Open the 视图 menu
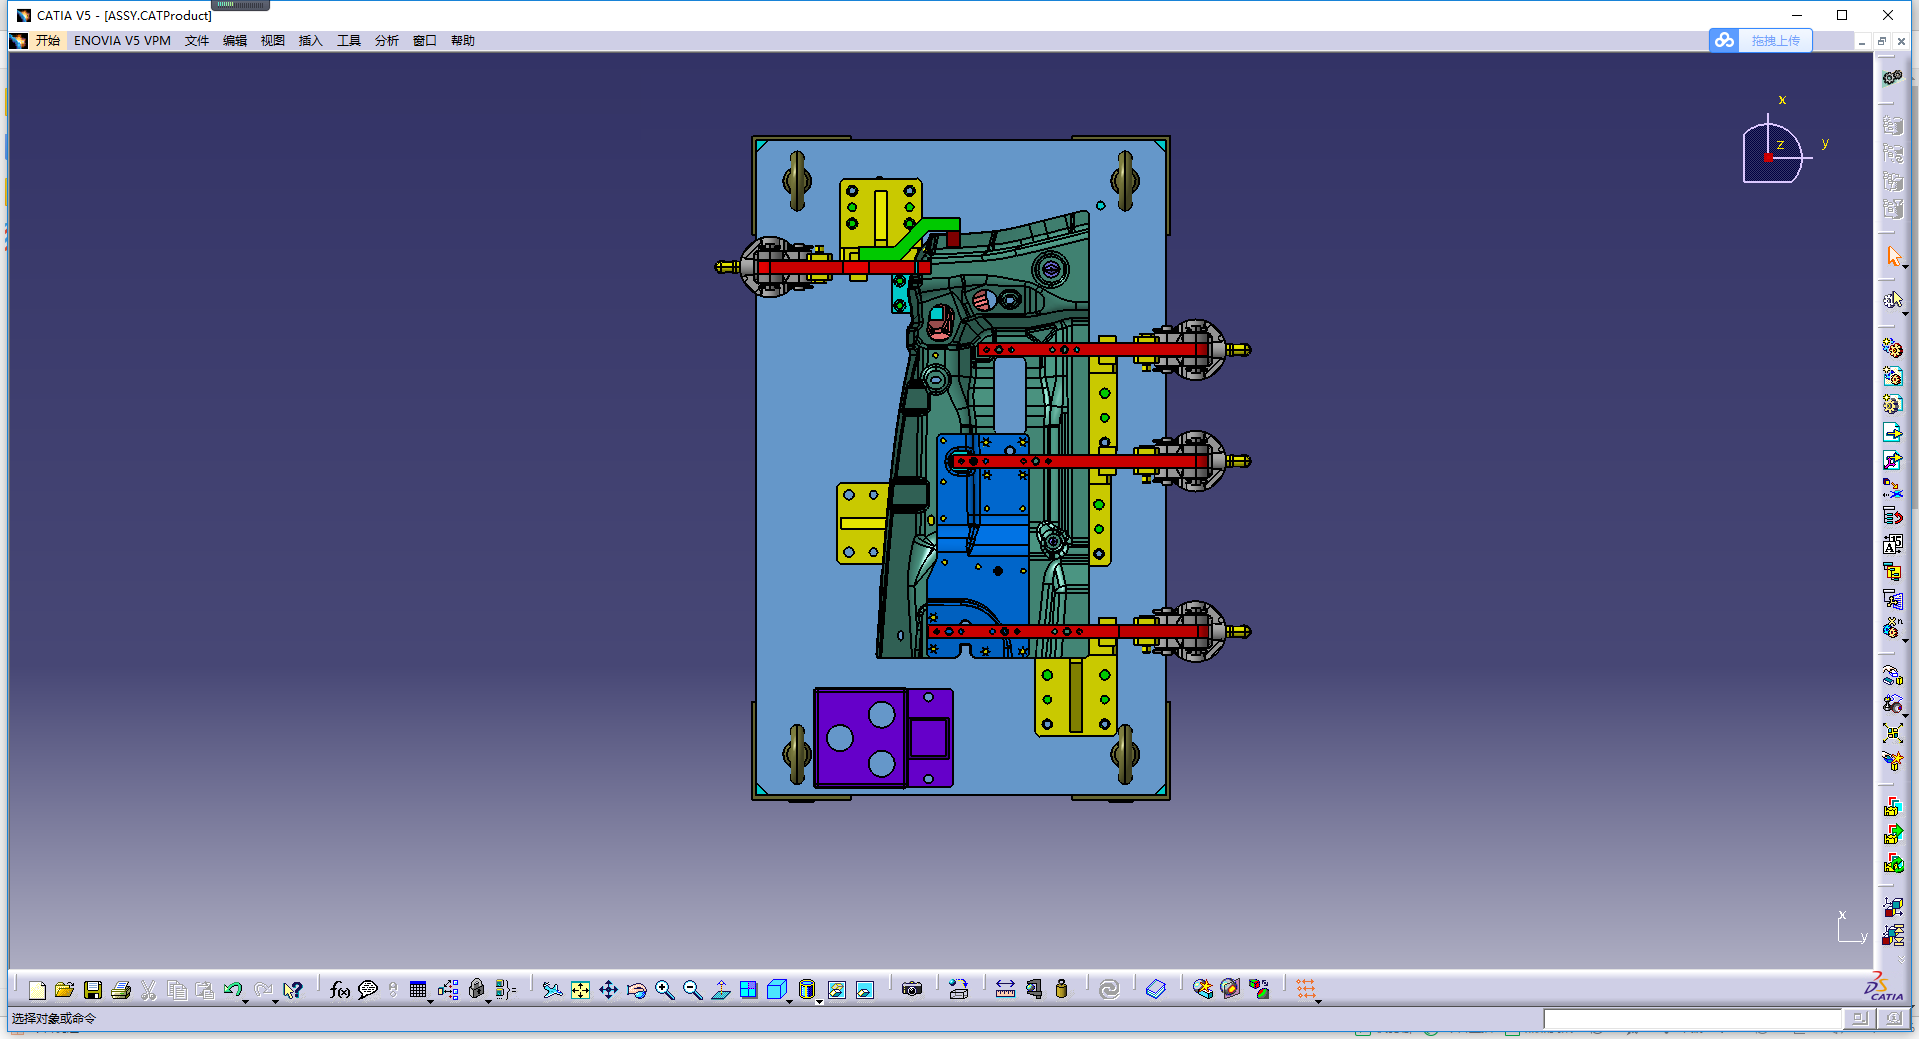The image size is (1919, 1039). pyautogui.click(x=273, y=41)
